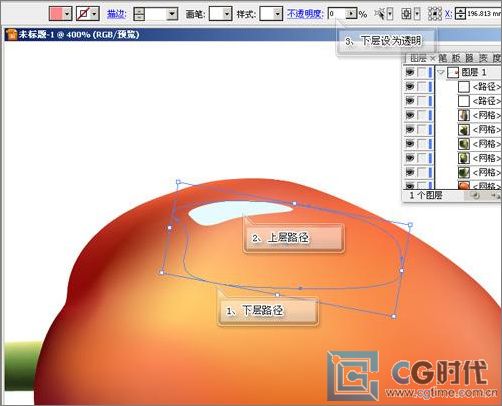Click the 图层 1 layer thumbnail
The image size is (502, 406).
point(453,72)
